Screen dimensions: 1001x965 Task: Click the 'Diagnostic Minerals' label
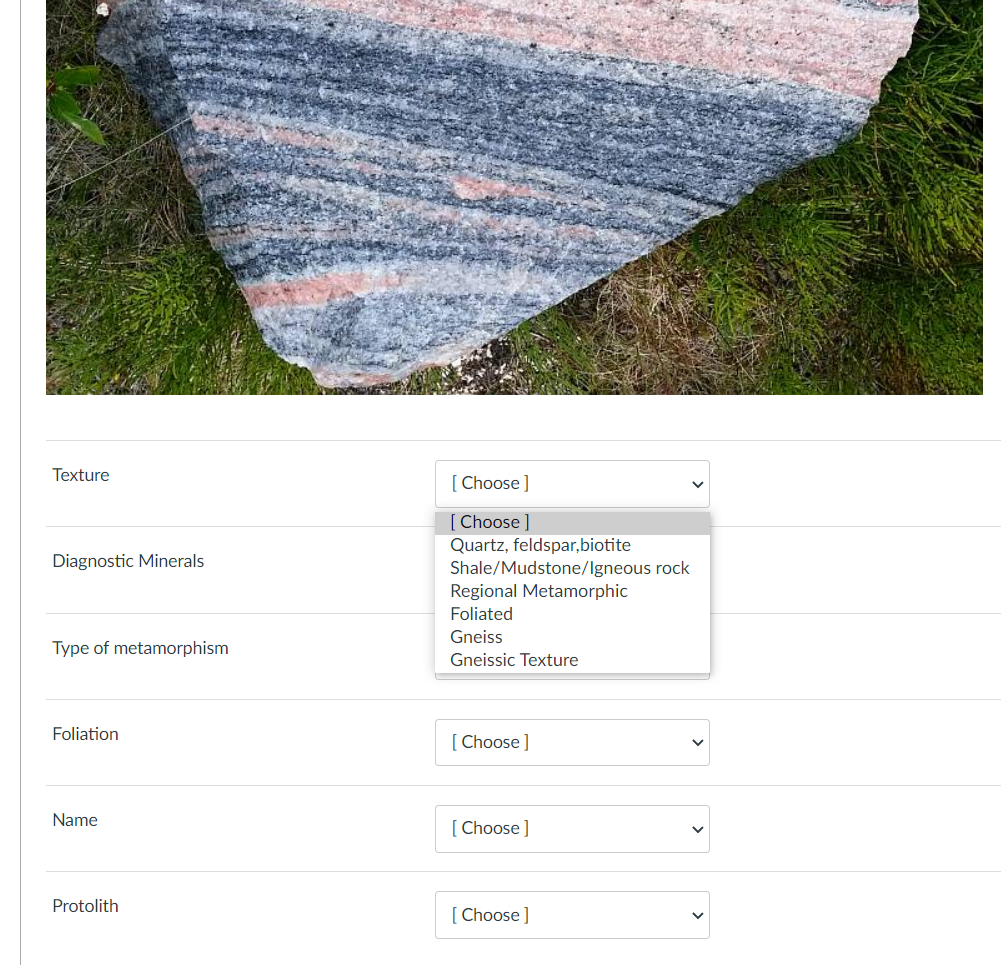coord(128,562)
